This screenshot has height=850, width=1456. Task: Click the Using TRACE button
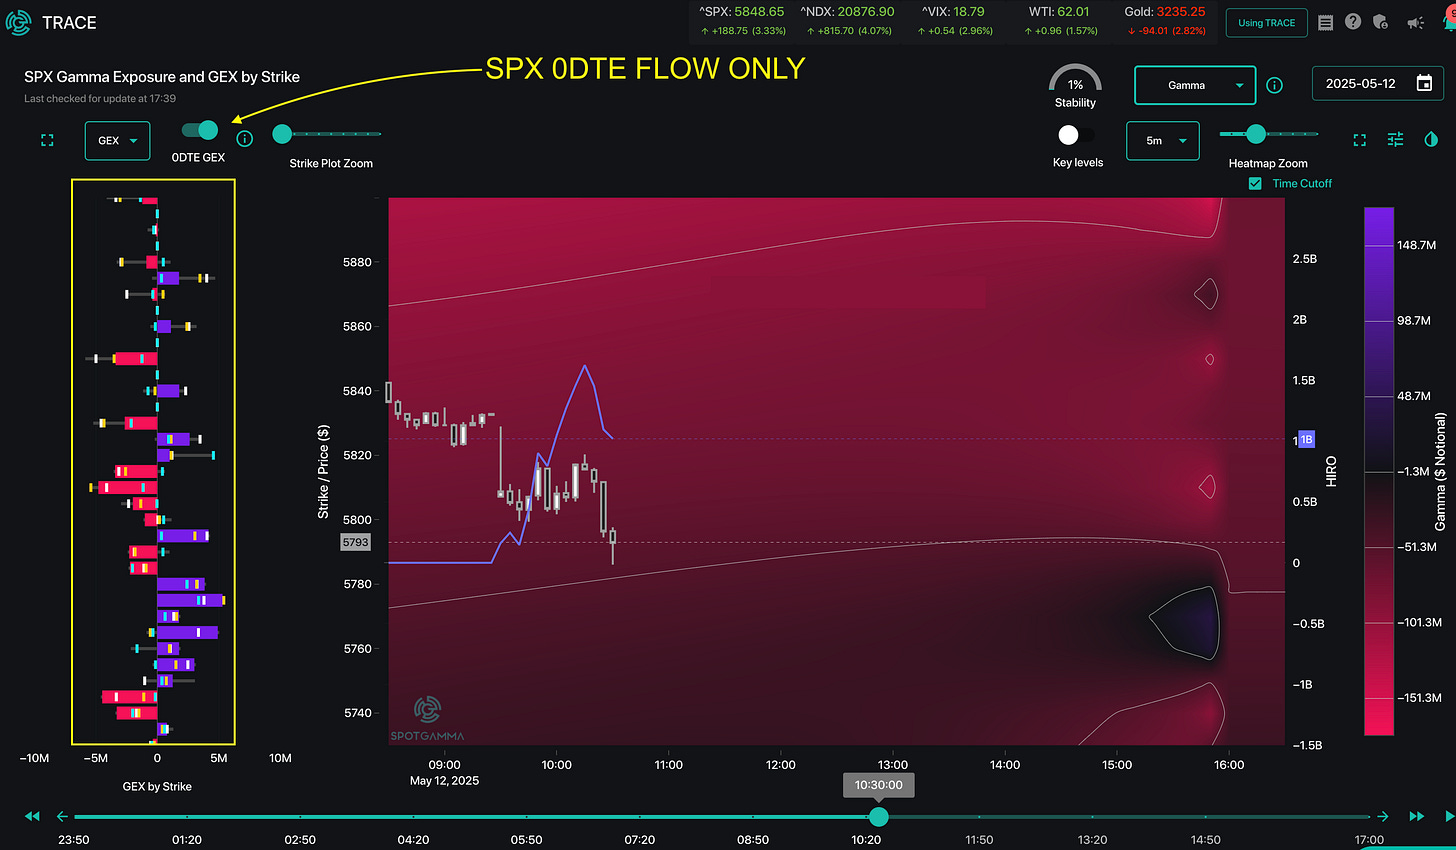pyautogui.click(x=1266, y=21)
